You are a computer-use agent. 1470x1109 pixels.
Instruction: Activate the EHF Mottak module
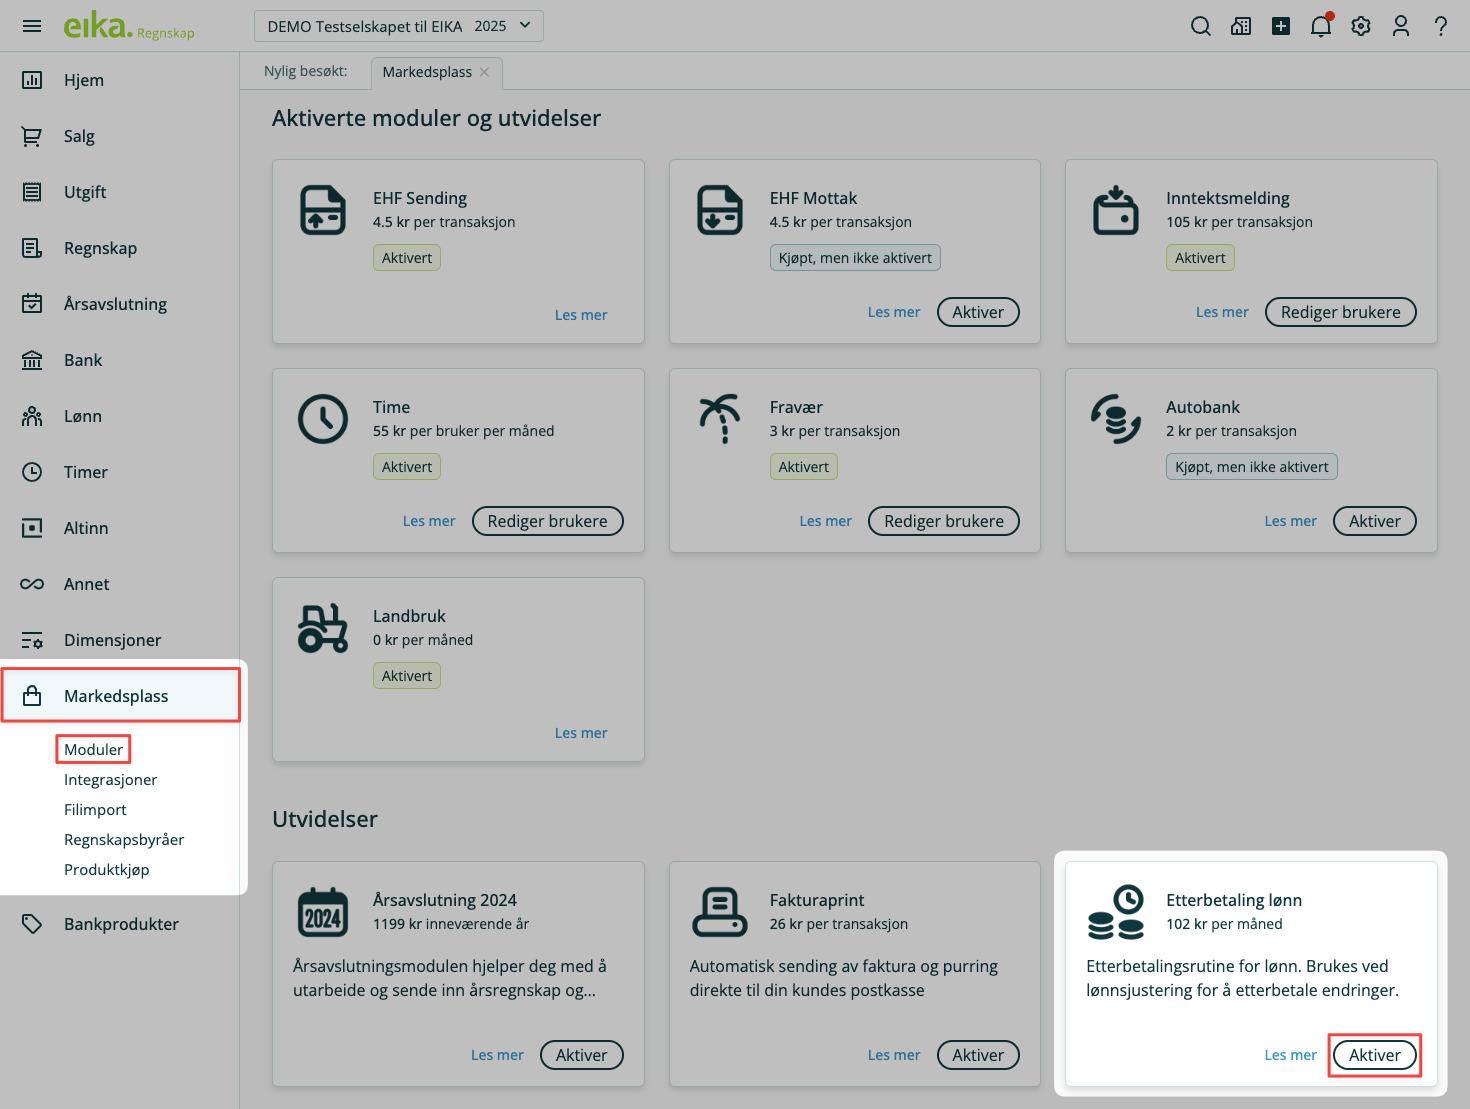click(x=977, y=312)
